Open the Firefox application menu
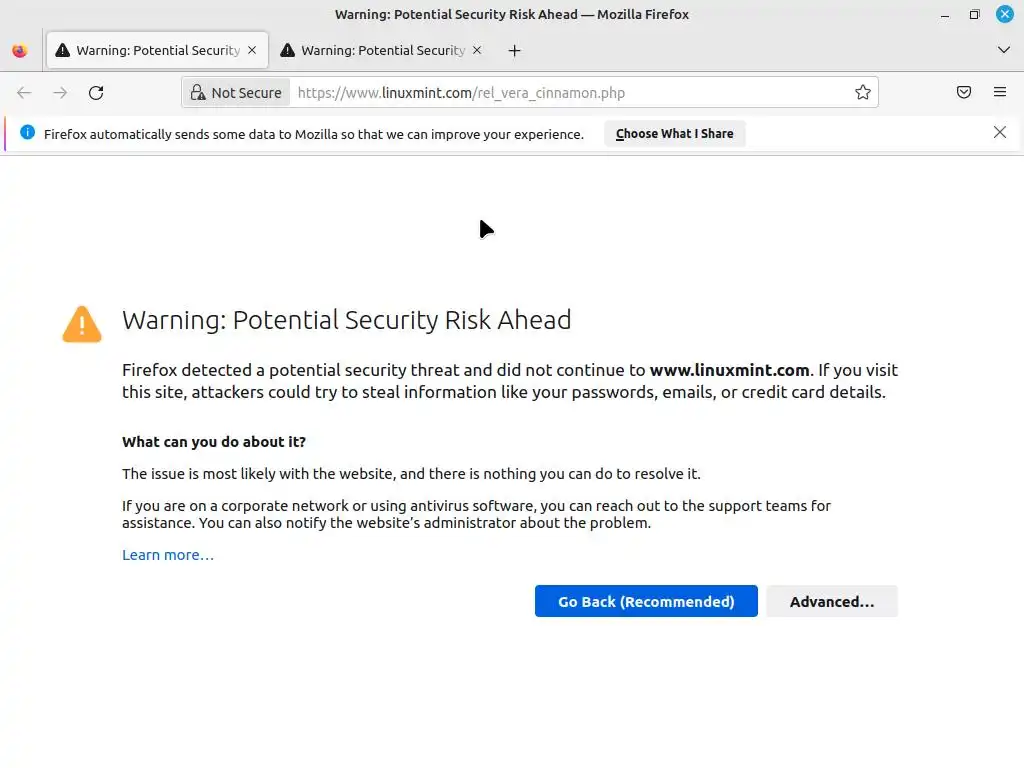Image resolution: width=1024 pixels, height=768 pixels. click(1000, 93)
